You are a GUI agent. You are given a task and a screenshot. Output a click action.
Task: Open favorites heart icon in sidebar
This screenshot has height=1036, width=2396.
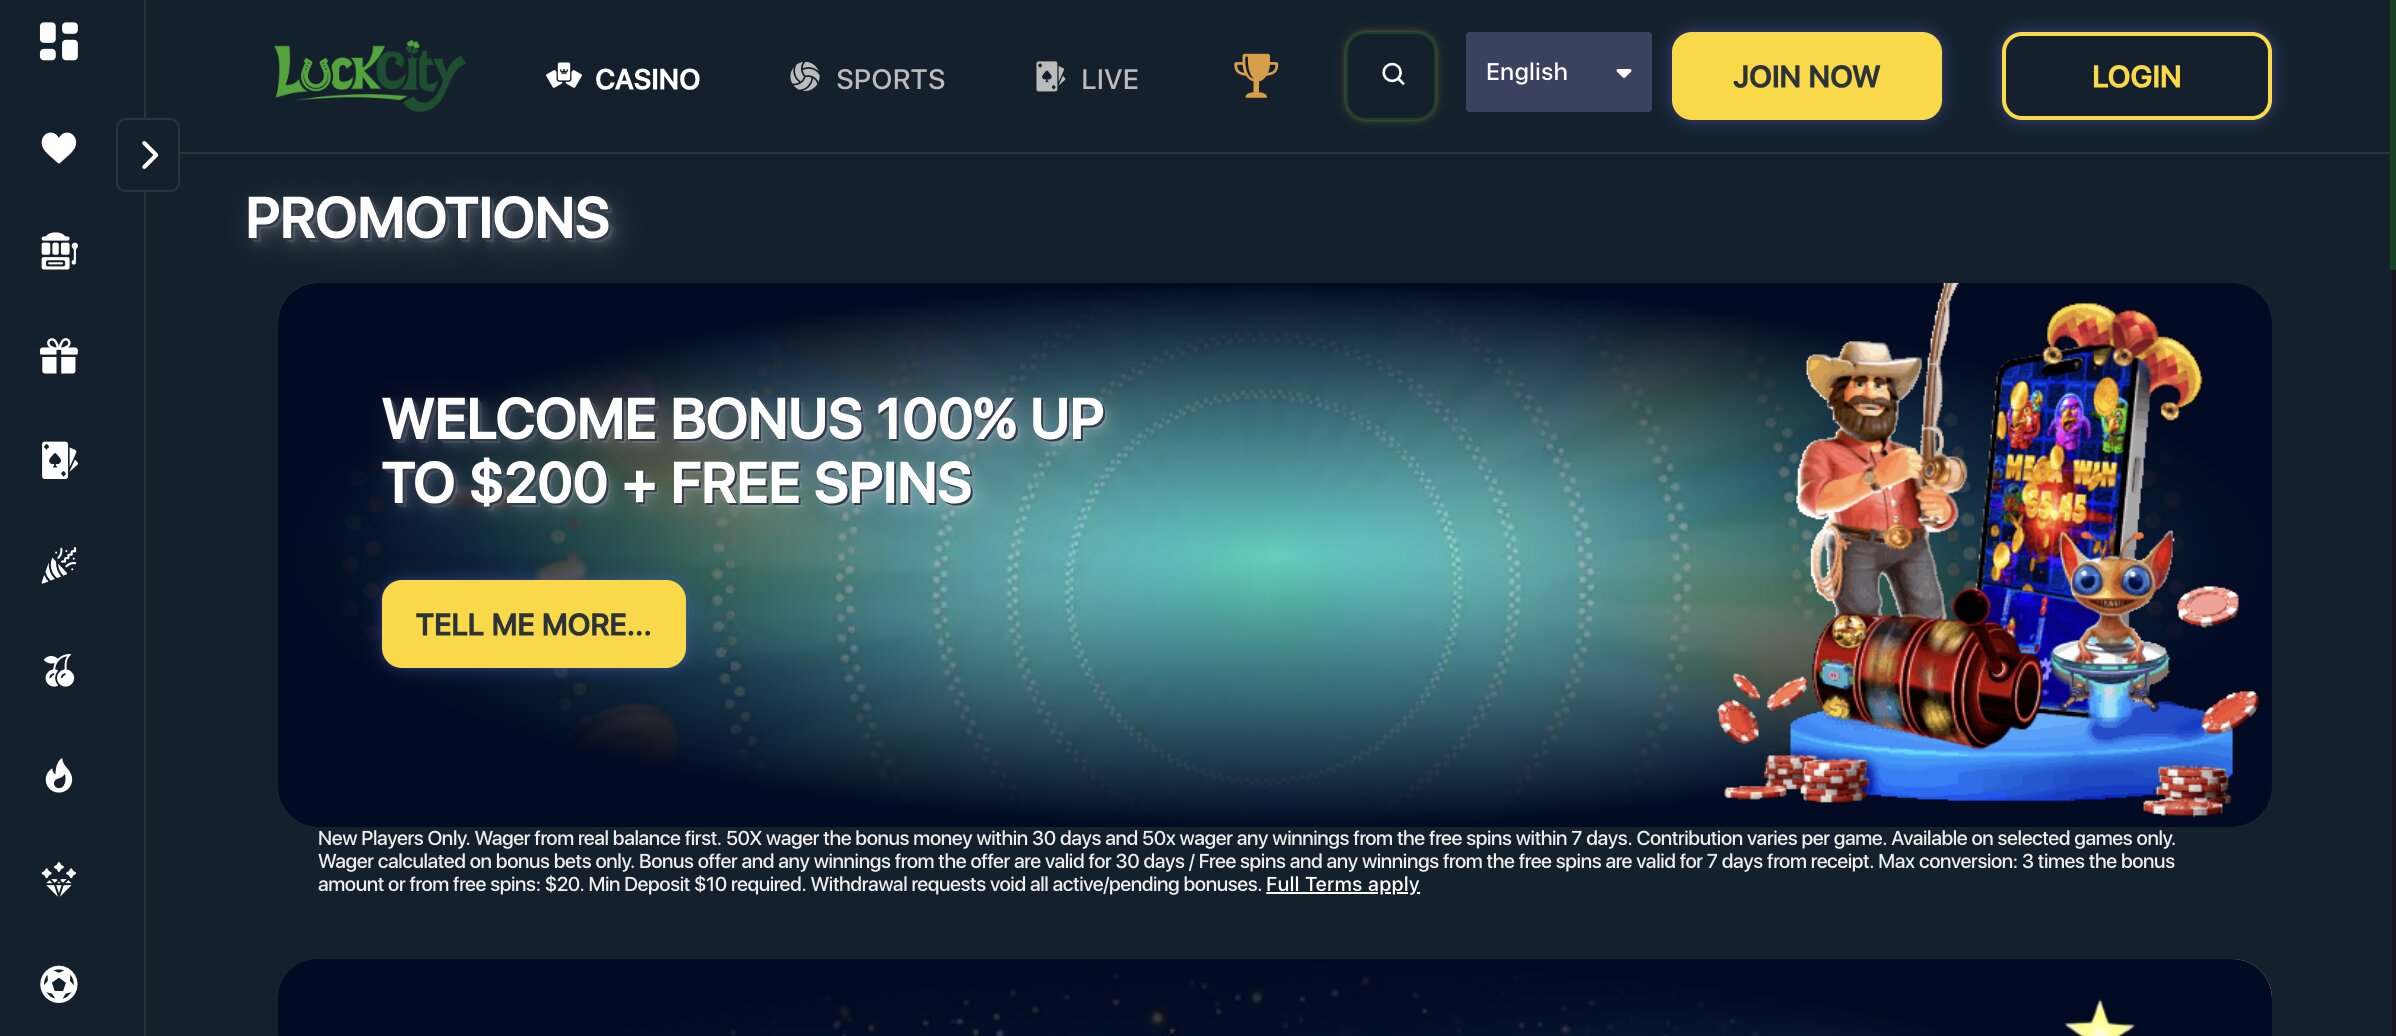click(x=59, y=148)
